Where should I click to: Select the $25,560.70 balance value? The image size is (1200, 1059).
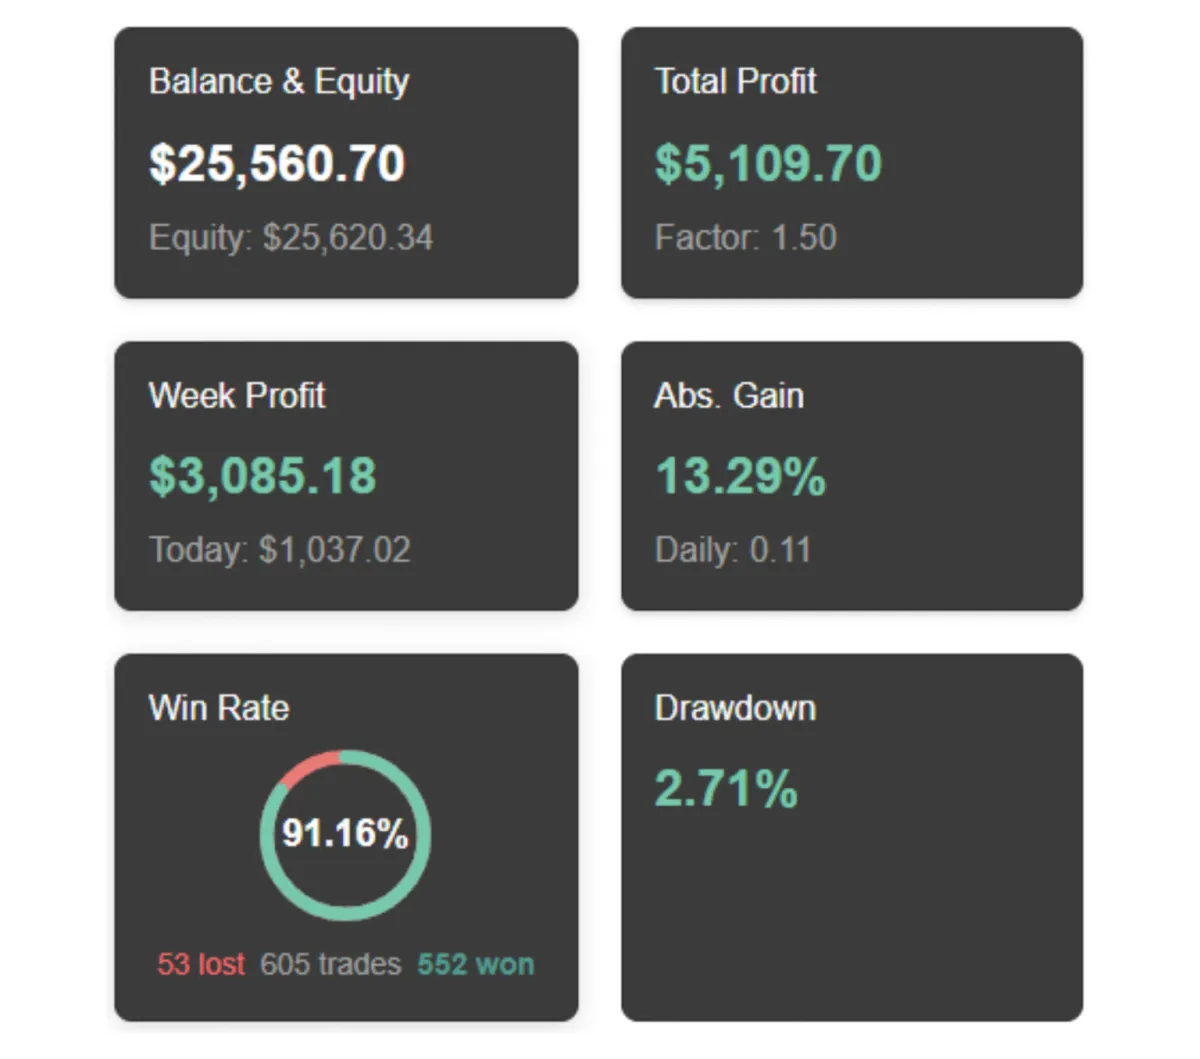(277, 163)
